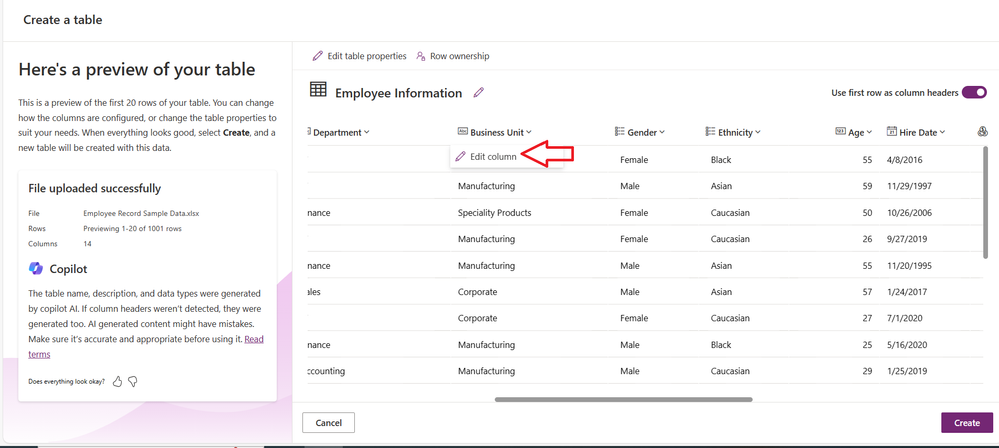The image size is (999, 448).
Task: Click the Age value 26 cell
Action: point(867,239)
